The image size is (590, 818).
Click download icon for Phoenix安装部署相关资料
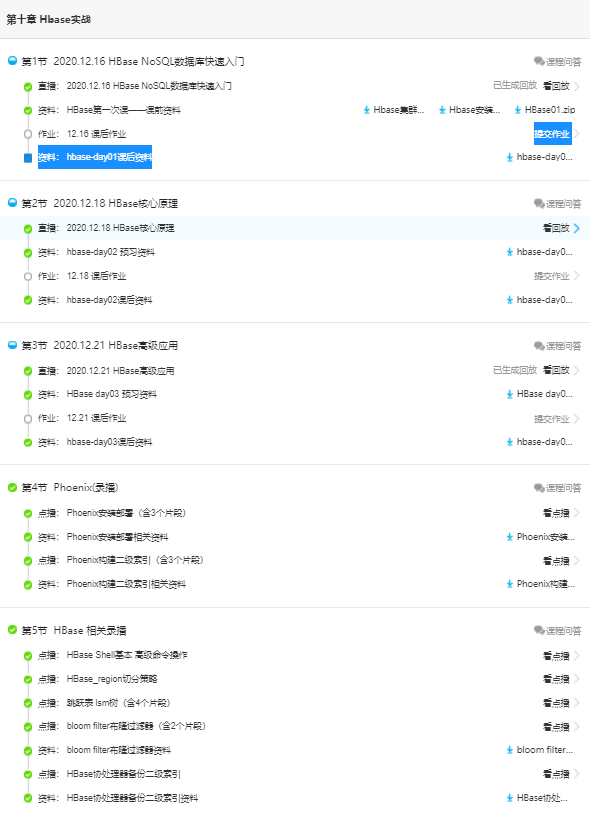tap(510, 537)
